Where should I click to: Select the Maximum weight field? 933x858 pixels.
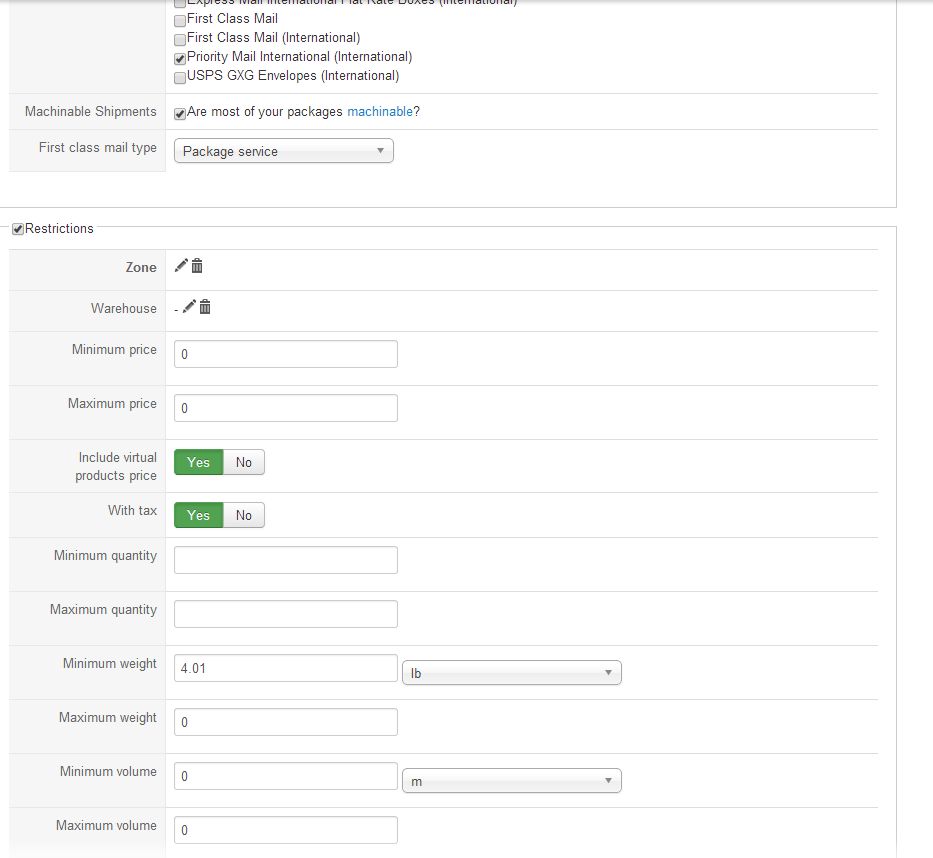coord(286,722)
